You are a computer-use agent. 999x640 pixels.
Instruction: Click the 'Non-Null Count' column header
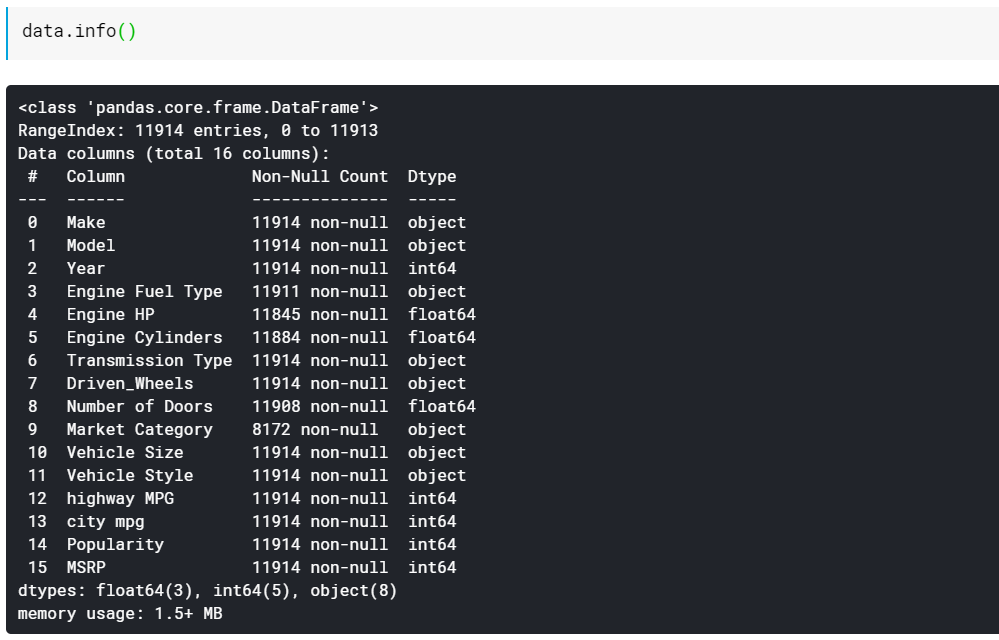click(x=319, y=176)
